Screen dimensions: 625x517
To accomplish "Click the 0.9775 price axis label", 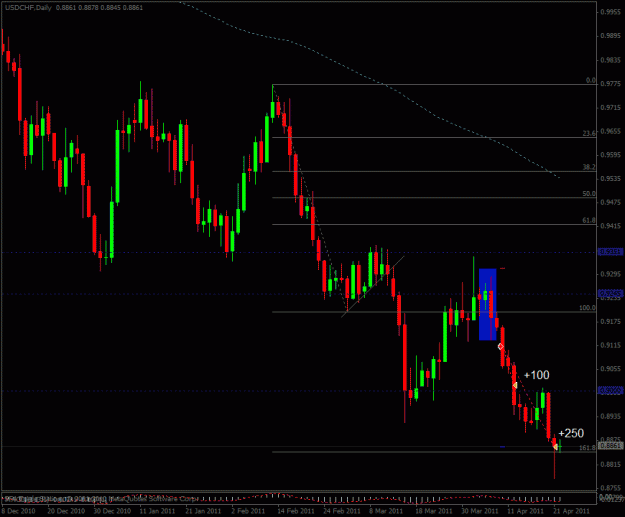I will (611, 84).
